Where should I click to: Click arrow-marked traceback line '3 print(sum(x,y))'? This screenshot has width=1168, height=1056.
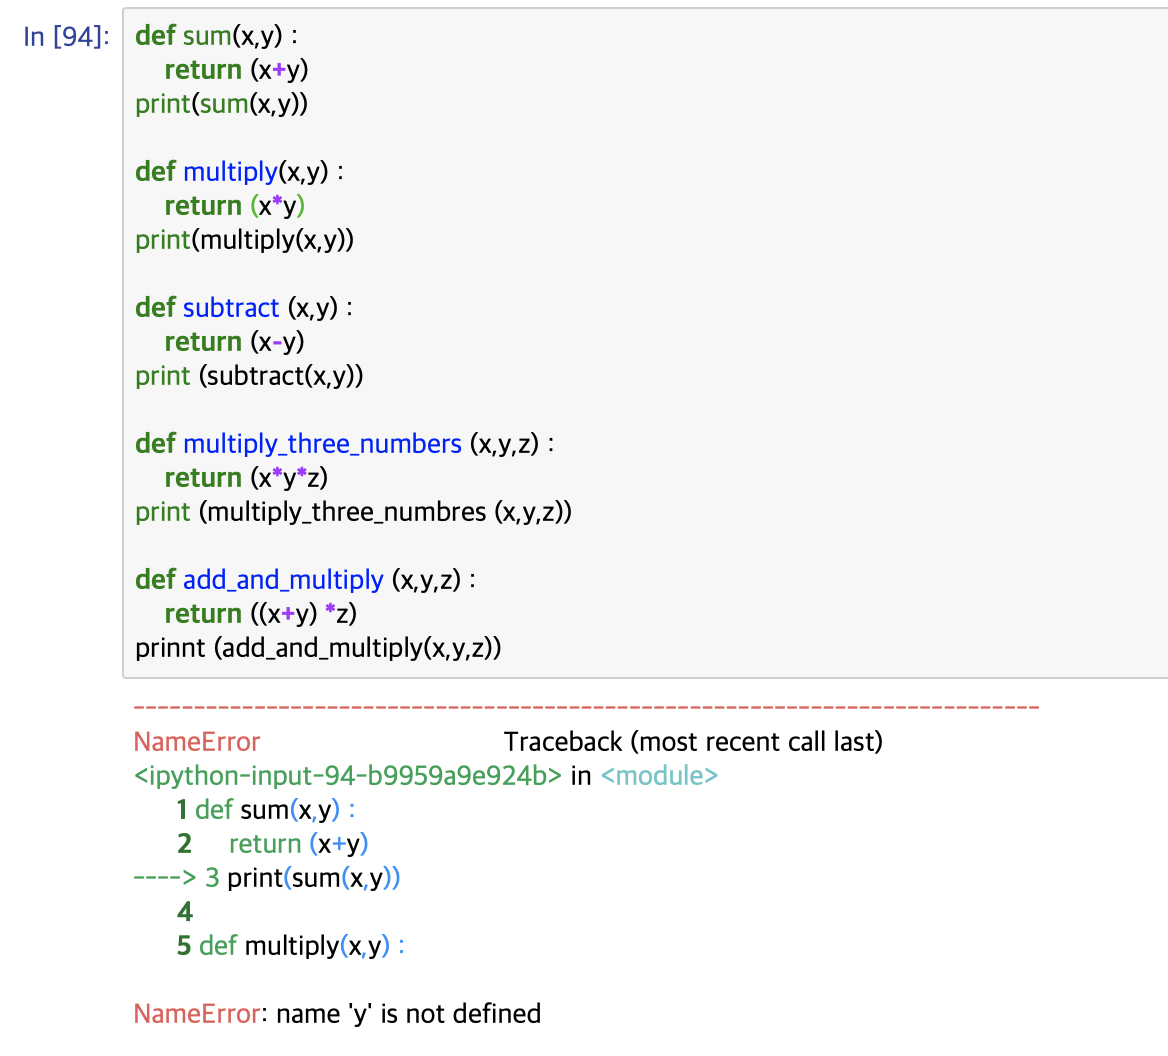click(267, 878)
